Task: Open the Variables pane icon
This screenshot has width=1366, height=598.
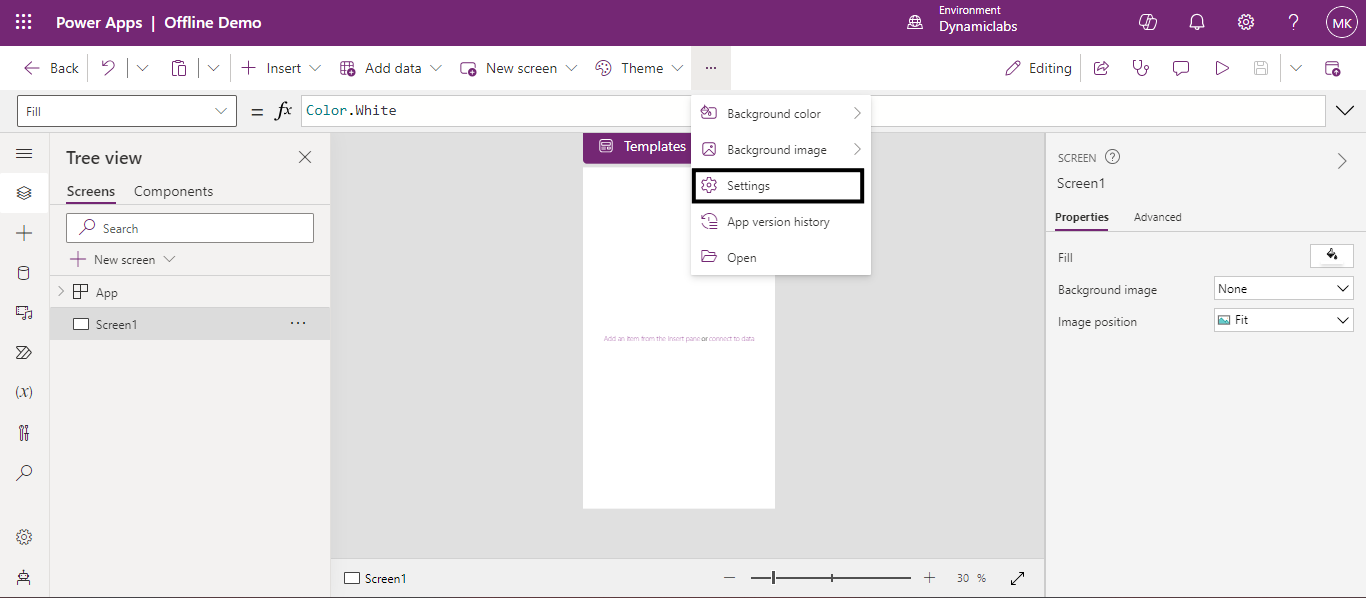Action: coord(24,392)
